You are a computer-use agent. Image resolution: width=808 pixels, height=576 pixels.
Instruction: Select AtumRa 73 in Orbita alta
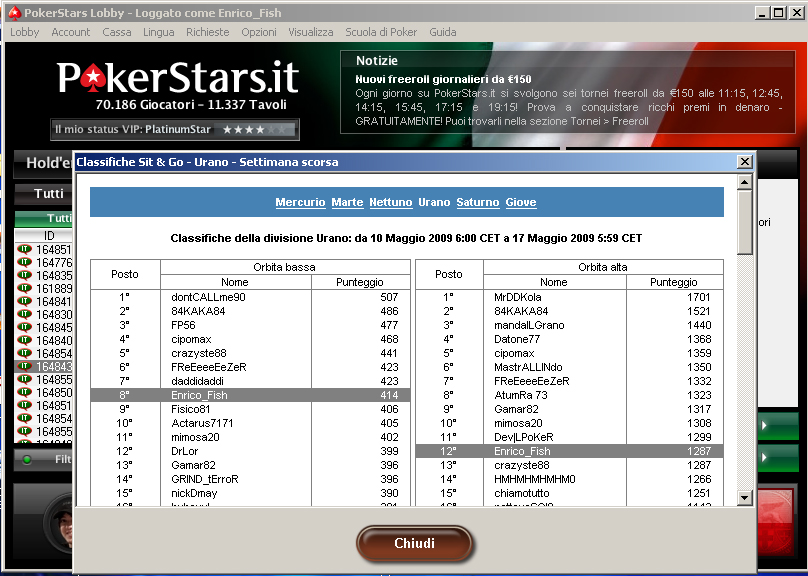pyautogui.click(x=520, y=395)
